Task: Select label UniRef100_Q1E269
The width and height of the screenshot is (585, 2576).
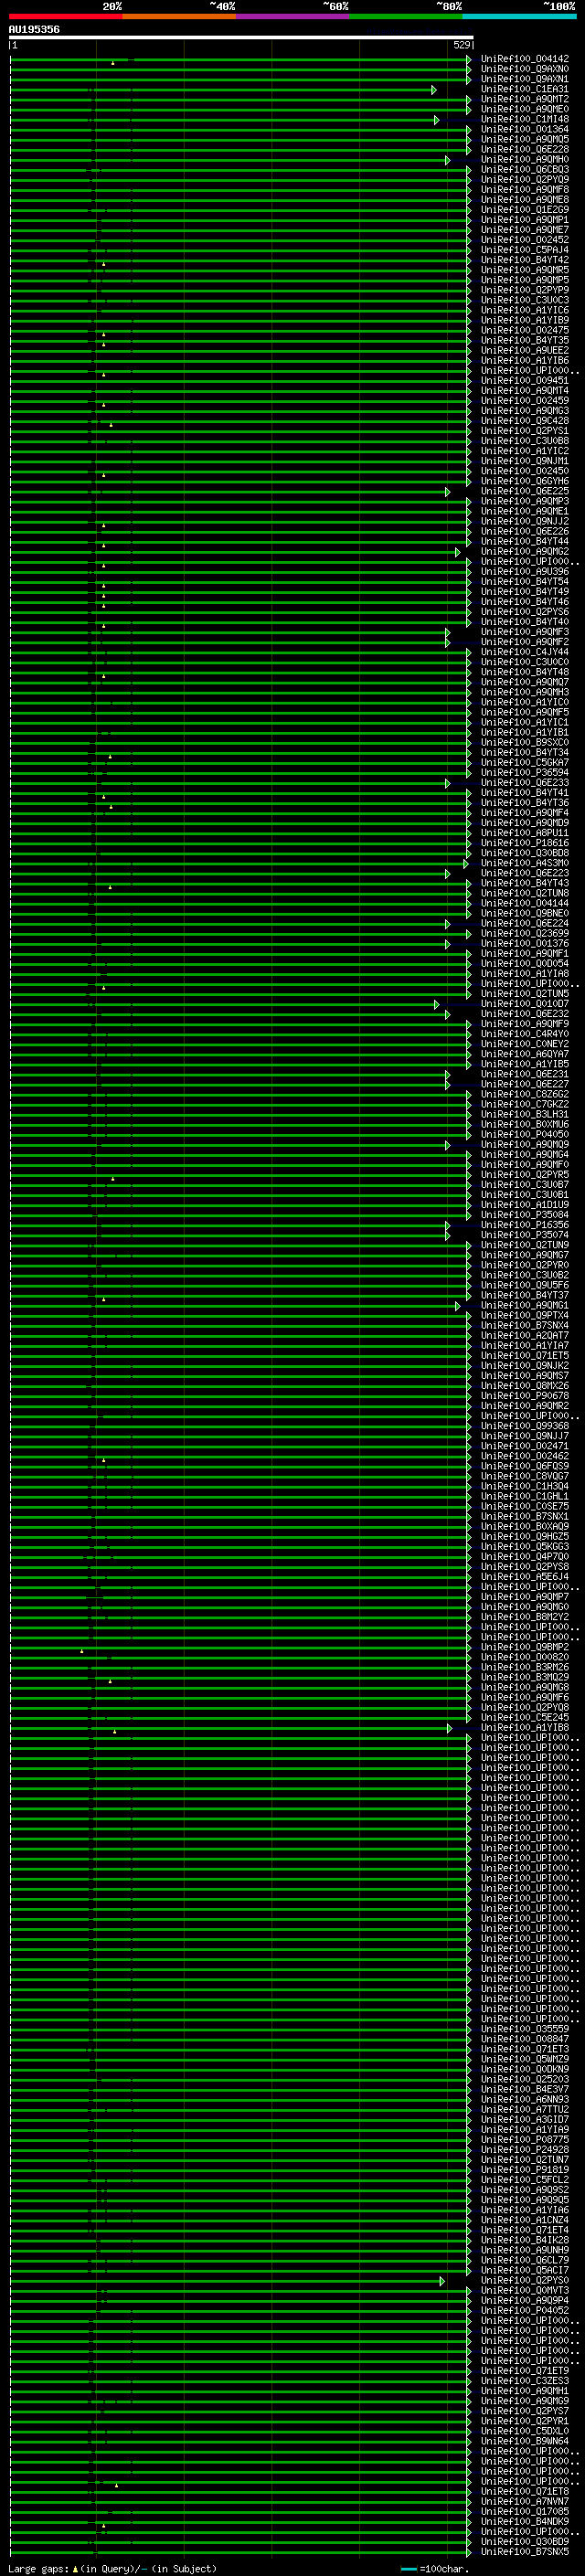Action: click(525, 210)
